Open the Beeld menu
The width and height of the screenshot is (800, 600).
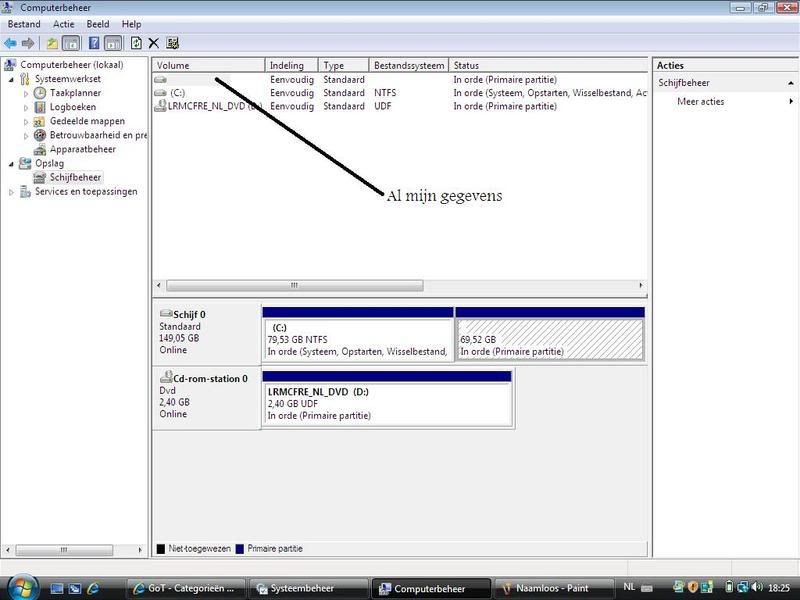coord(97,24)
